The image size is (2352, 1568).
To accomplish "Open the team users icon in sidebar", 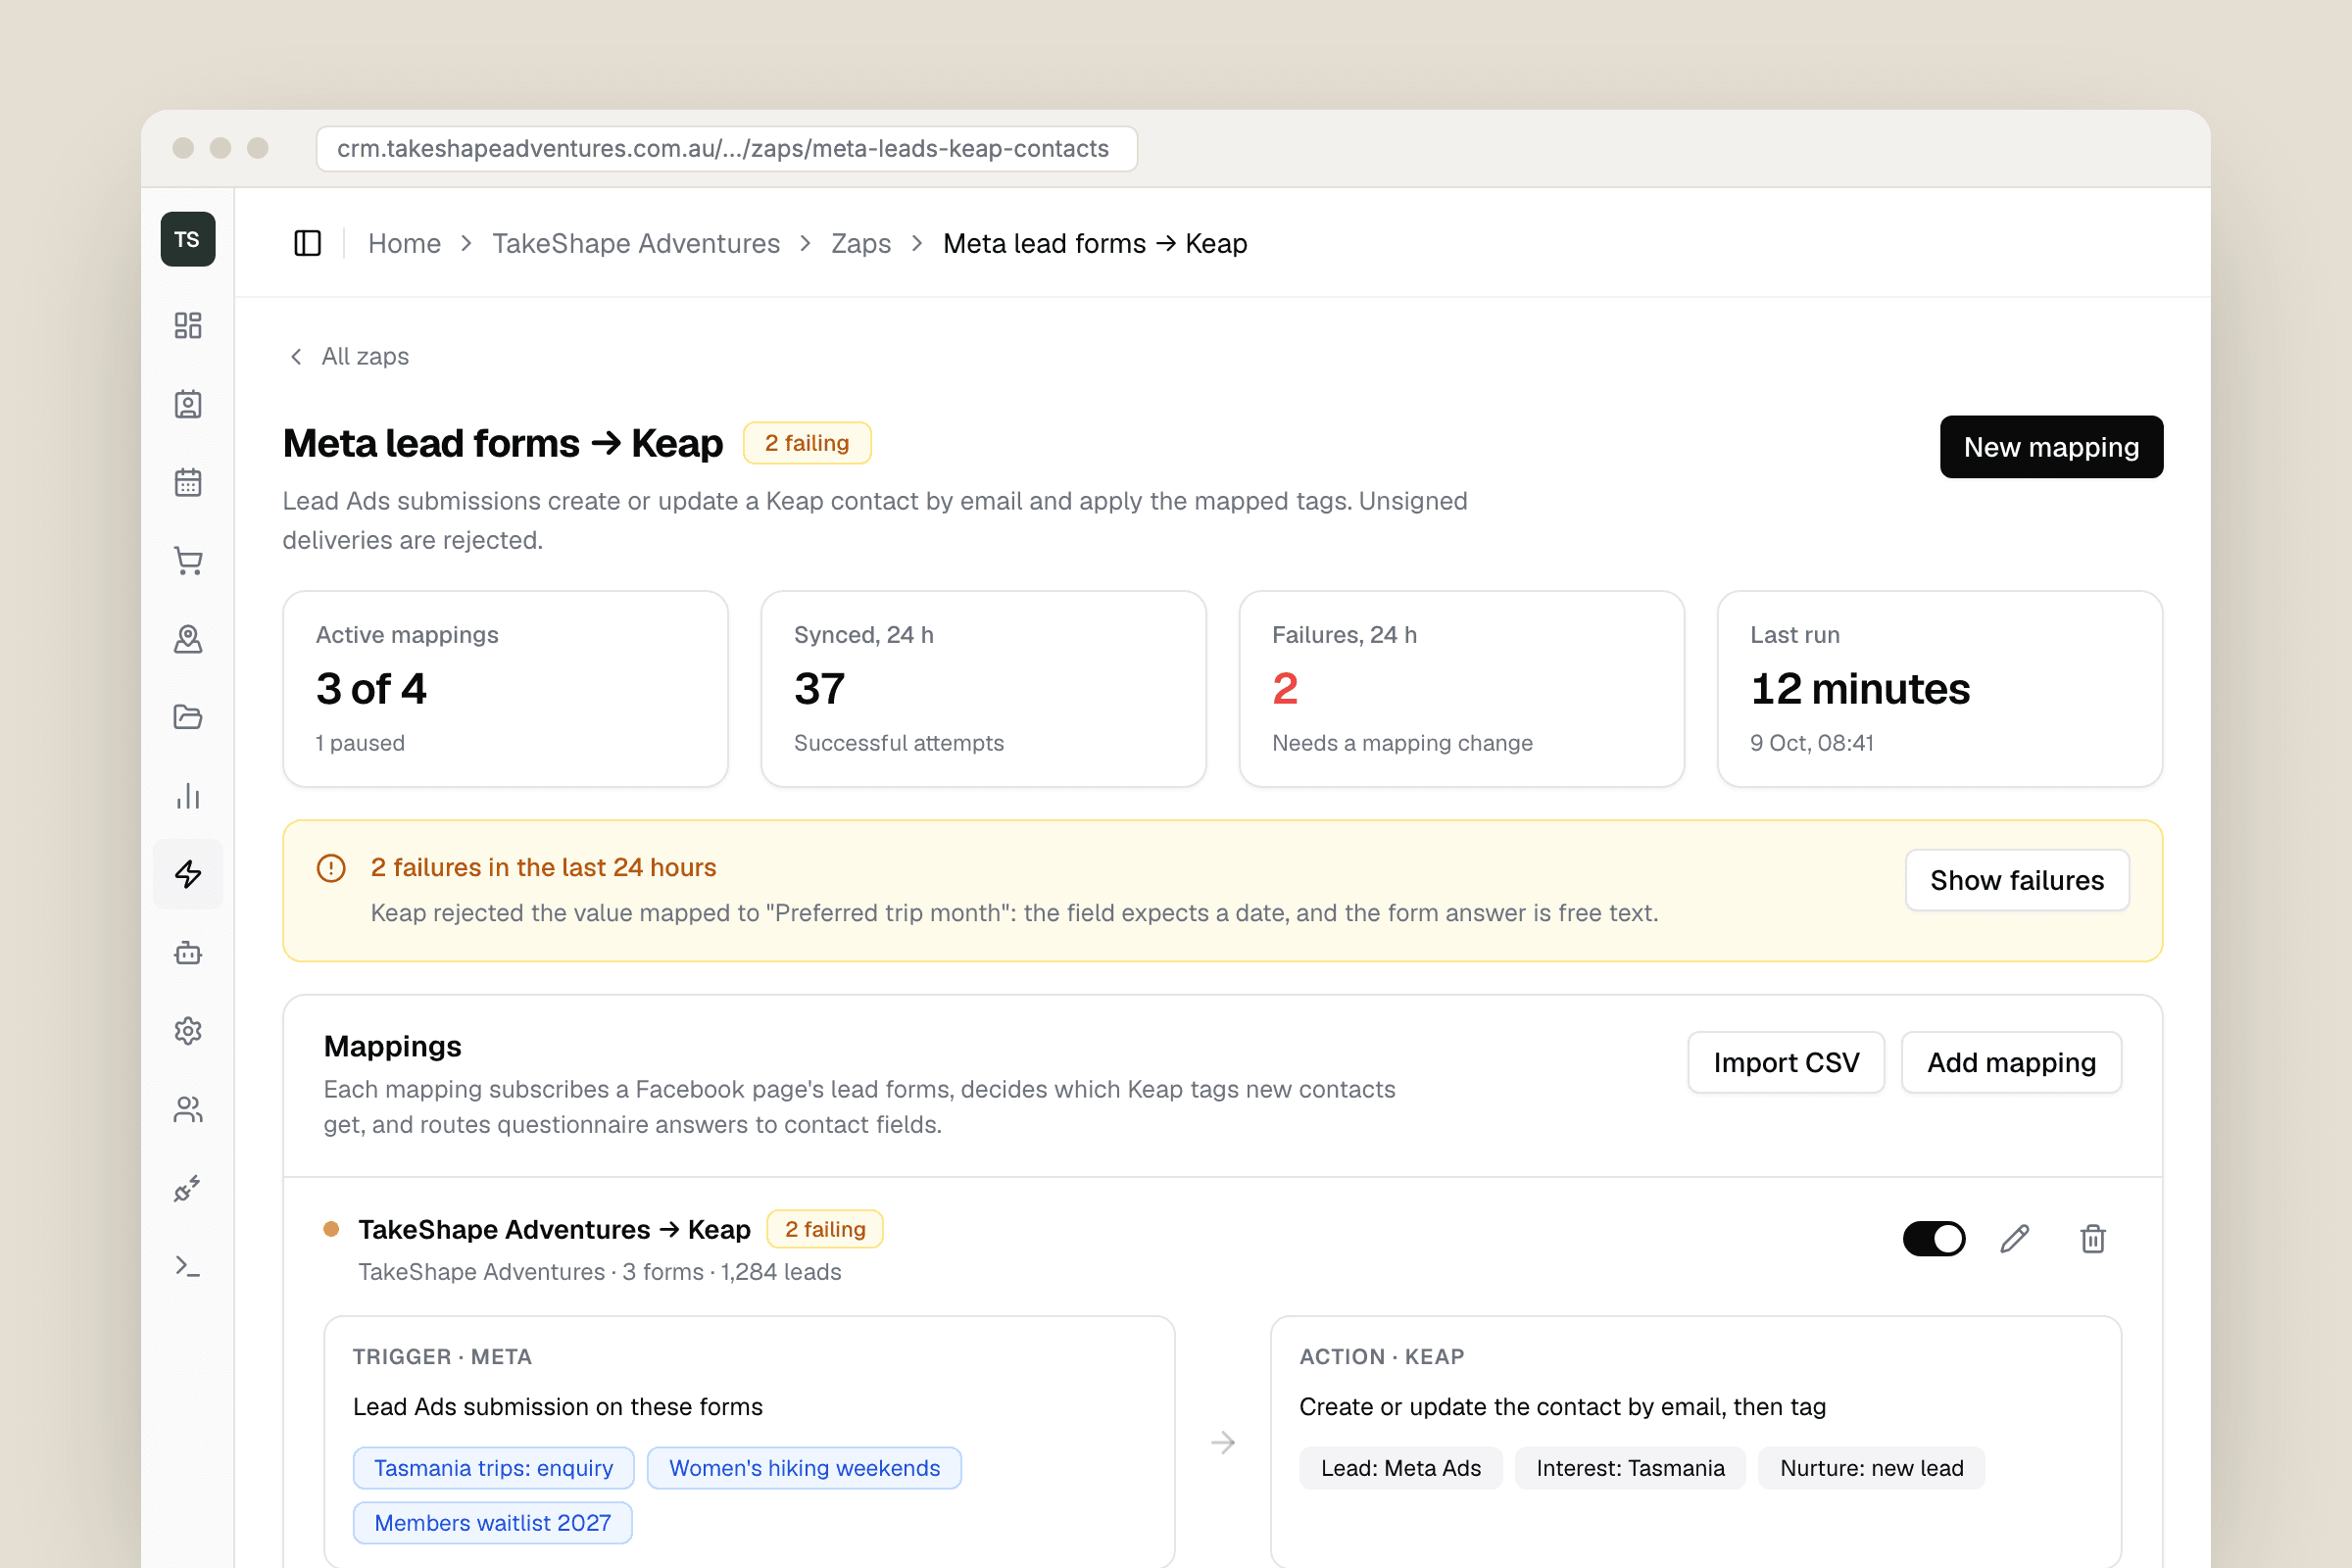I will click(188, 1110).
